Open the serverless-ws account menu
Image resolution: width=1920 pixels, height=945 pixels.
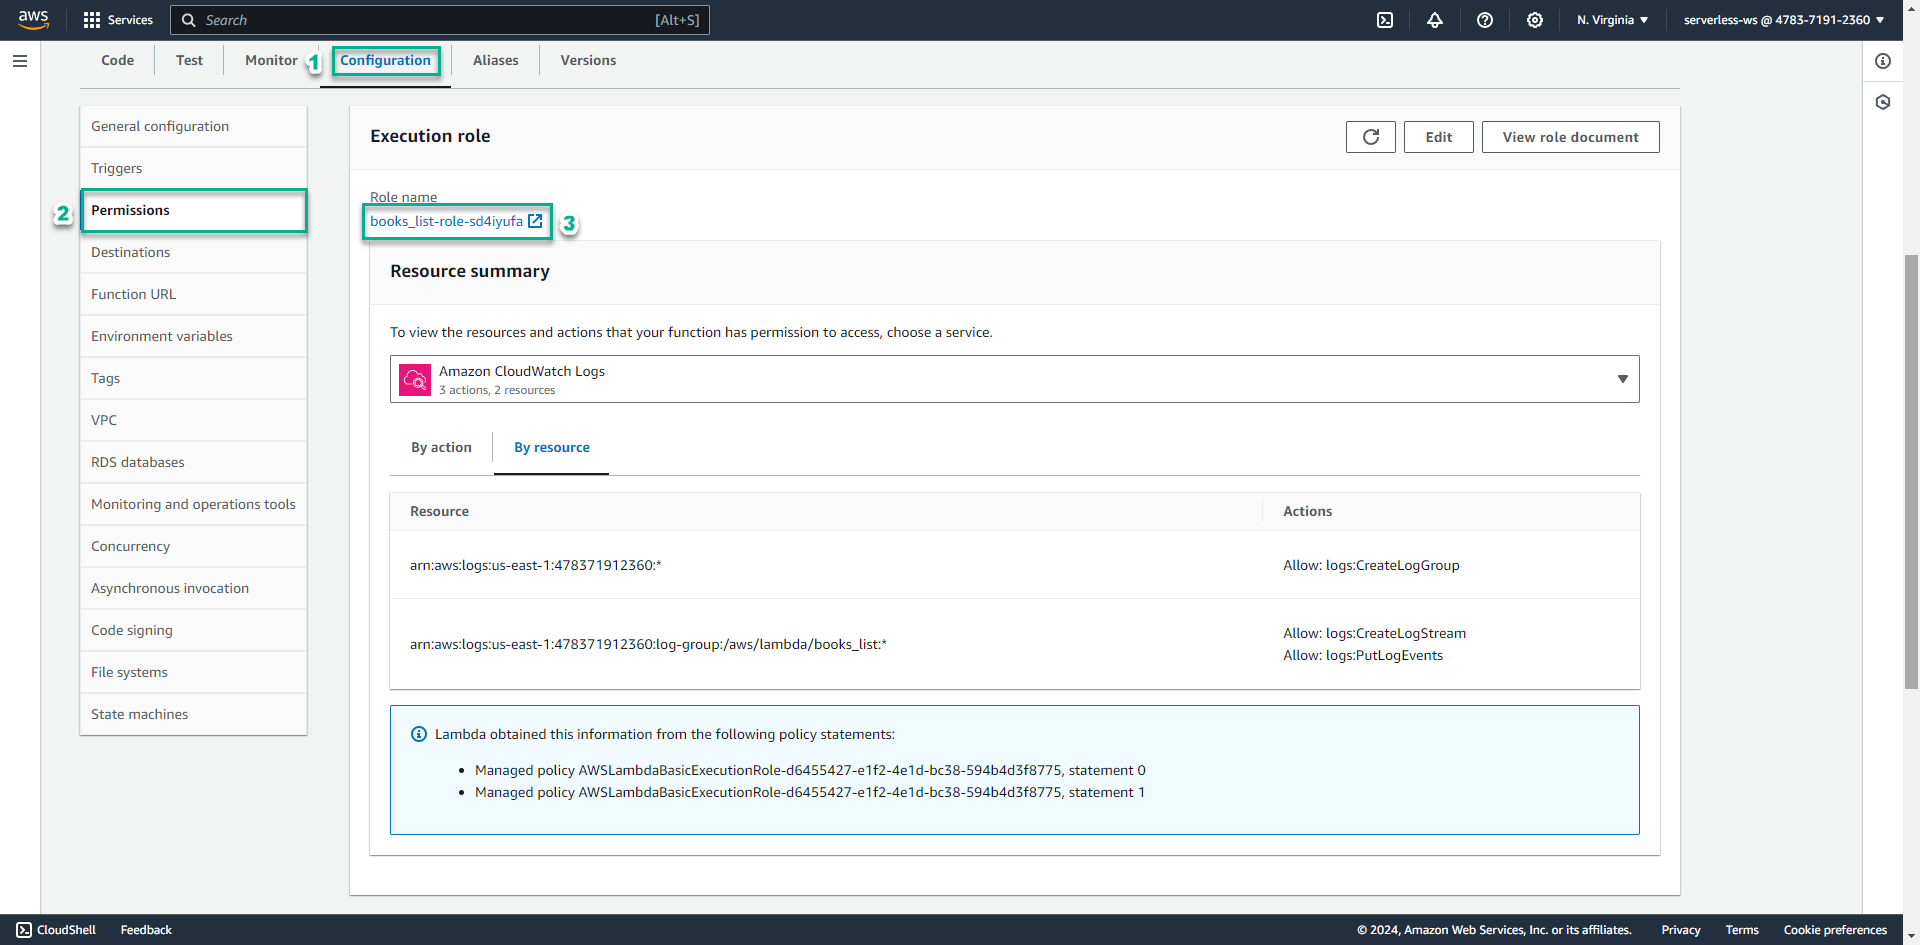click(1784, 20)
